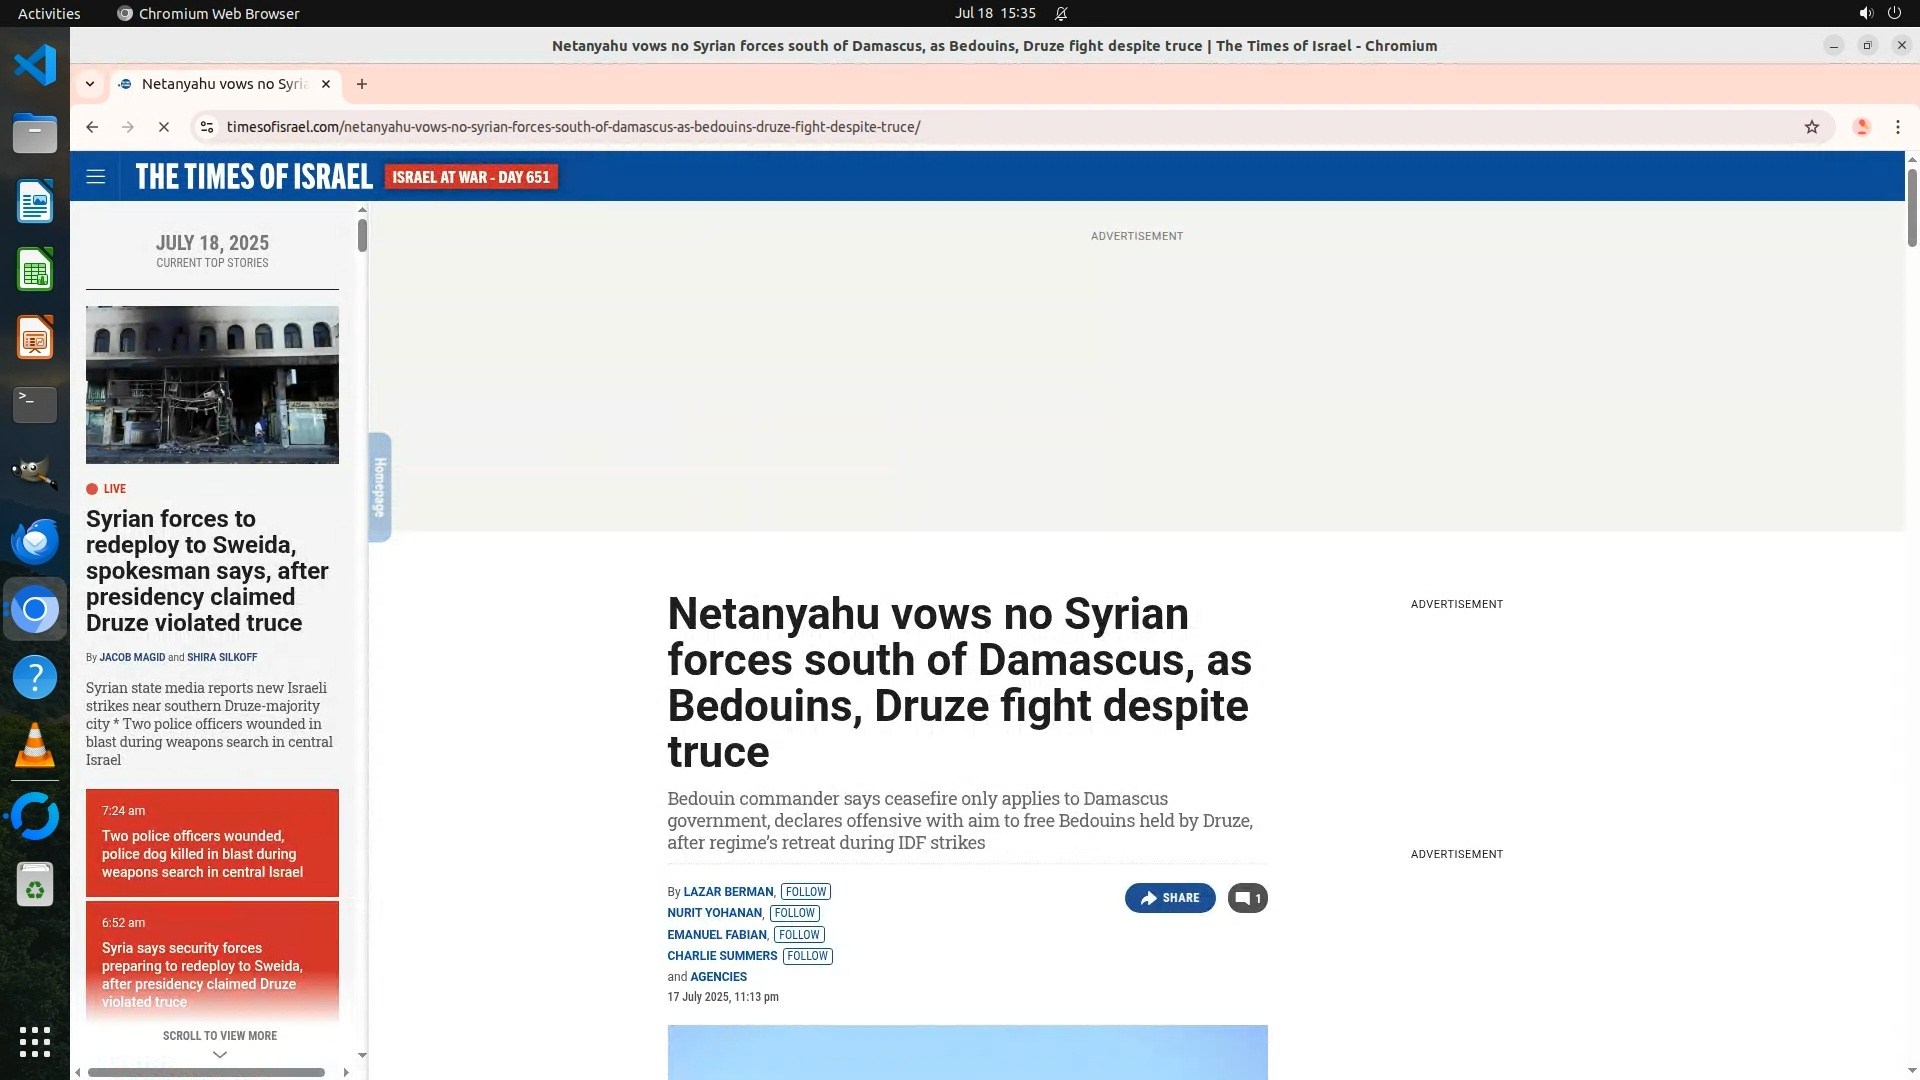Stop page loading with the X button
This screenshot has width=1920, height=1080.
click(x=164, y=127)
